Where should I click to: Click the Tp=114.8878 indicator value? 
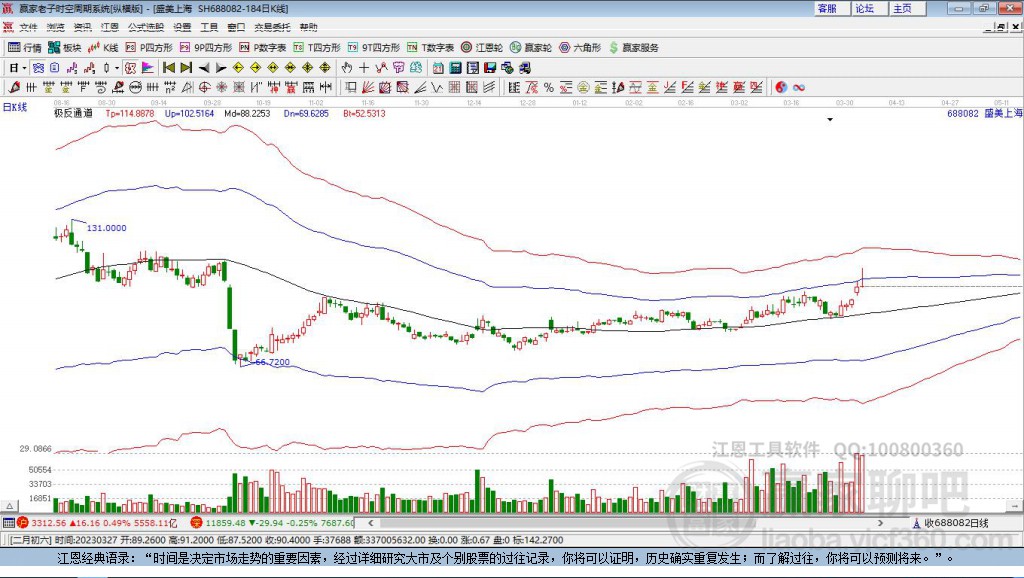click(x=130, y=114)
